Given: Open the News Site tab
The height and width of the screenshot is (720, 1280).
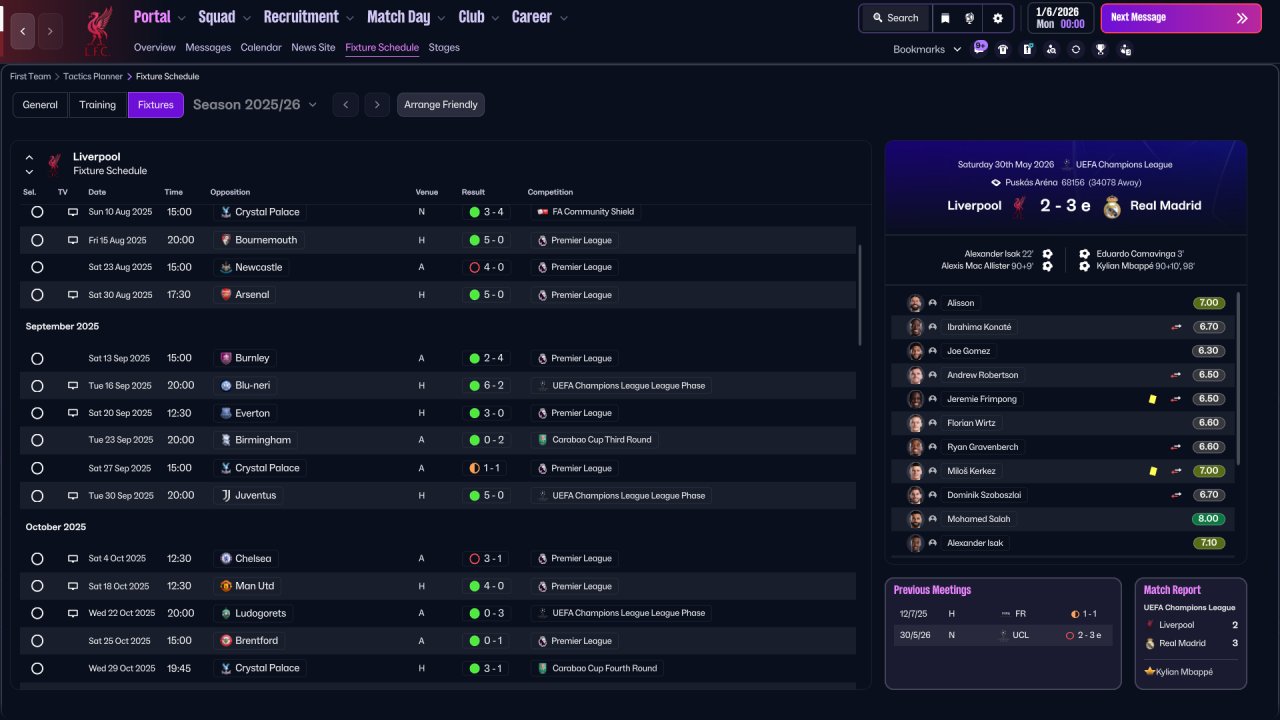Looking at the screenshot, I should pos(313,47).
